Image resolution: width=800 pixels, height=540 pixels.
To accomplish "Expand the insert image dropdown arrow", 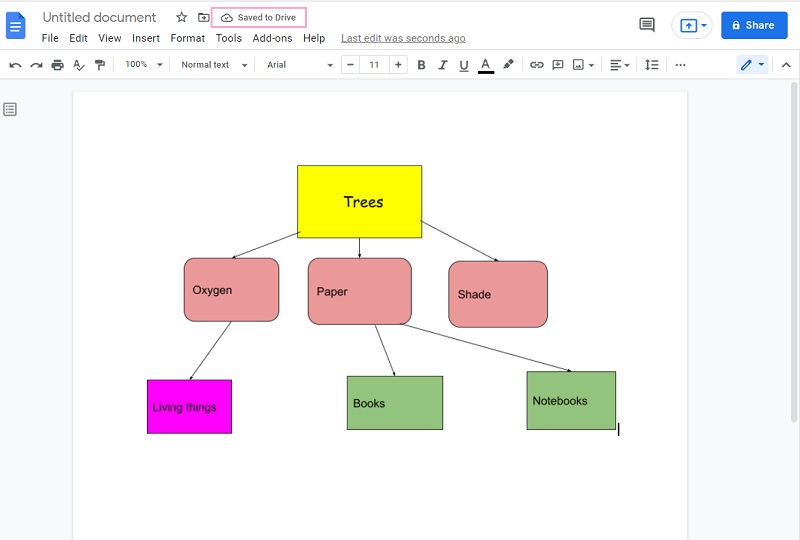I will [591, 65].
